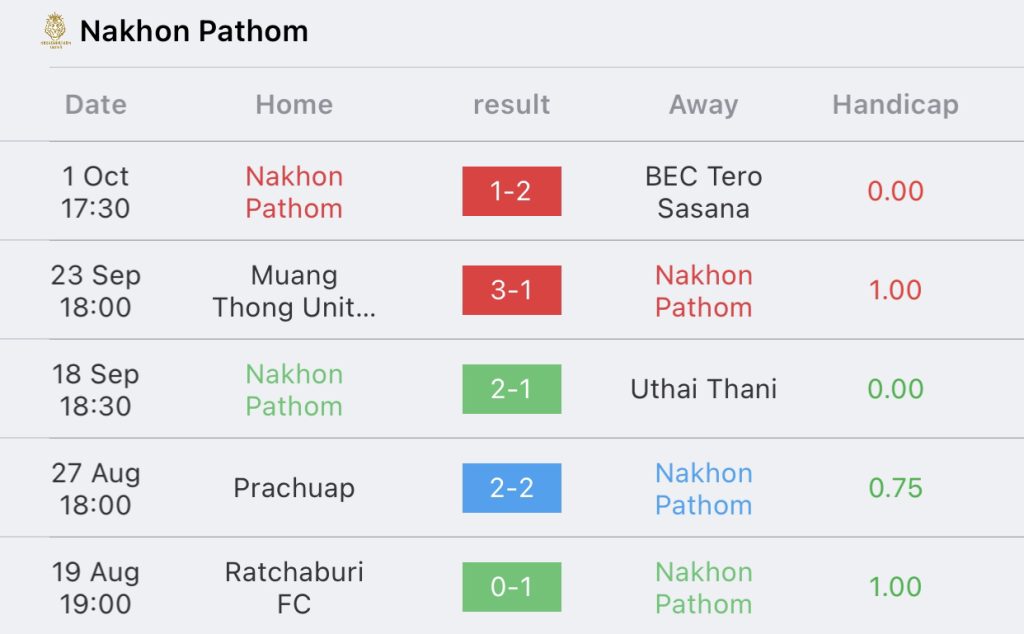Select BEC Tero Sasana away team

pos(703,192)
